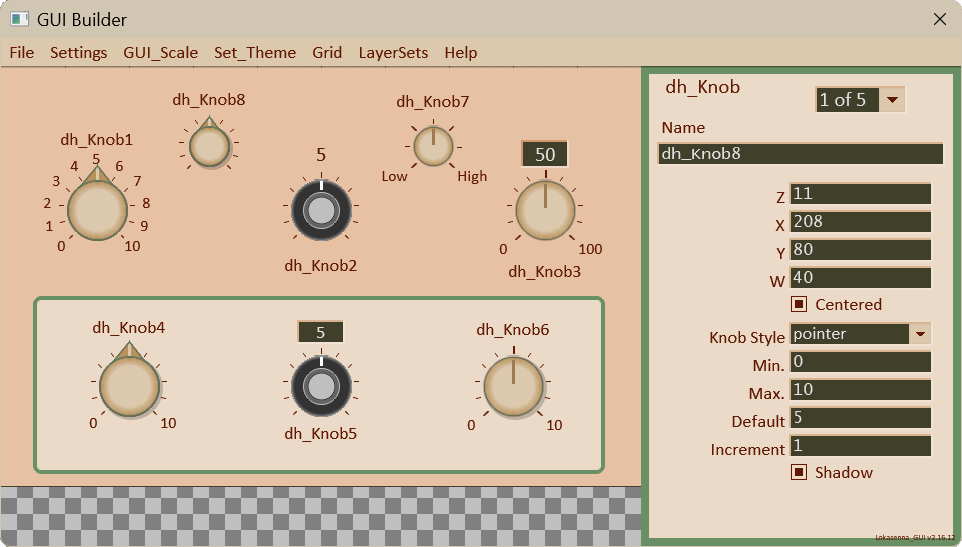The width and height of the screenshot is (962, 547).
Task: Click the black dh_Knob5 knob
Action: [x=321, y=386]
